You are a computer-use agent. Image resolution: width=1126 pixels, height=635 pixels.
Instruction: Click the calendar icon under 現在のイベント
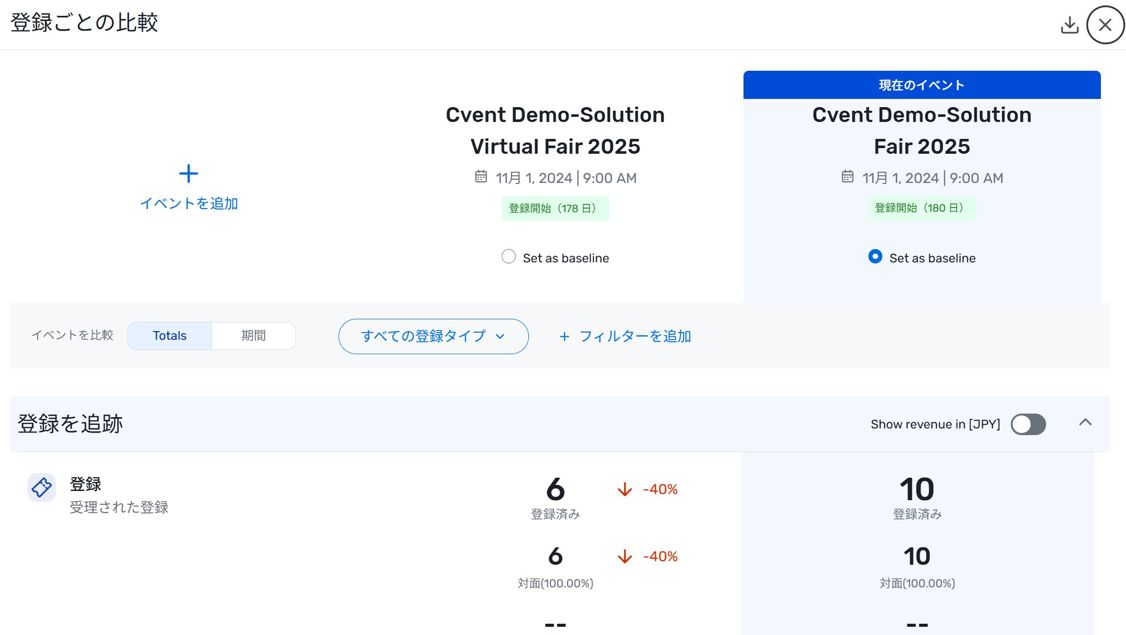tap(847, 177)
